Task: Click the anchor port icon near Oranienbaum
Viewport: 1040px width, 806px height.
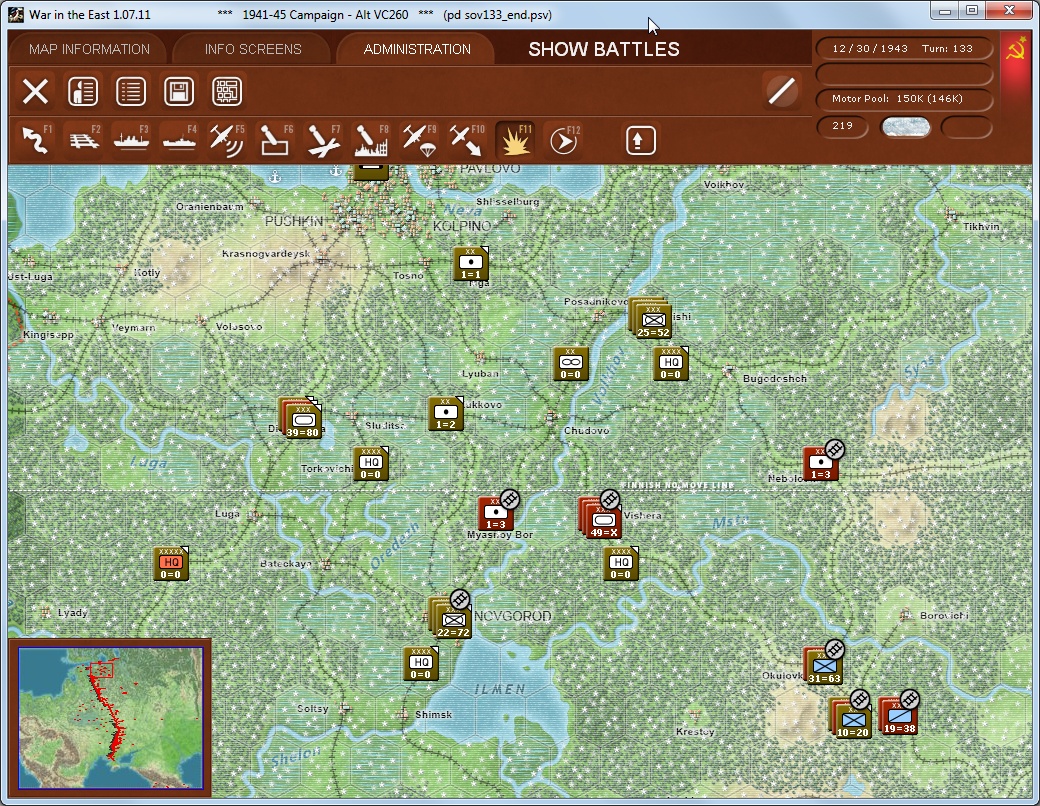Action: (275, 176)
